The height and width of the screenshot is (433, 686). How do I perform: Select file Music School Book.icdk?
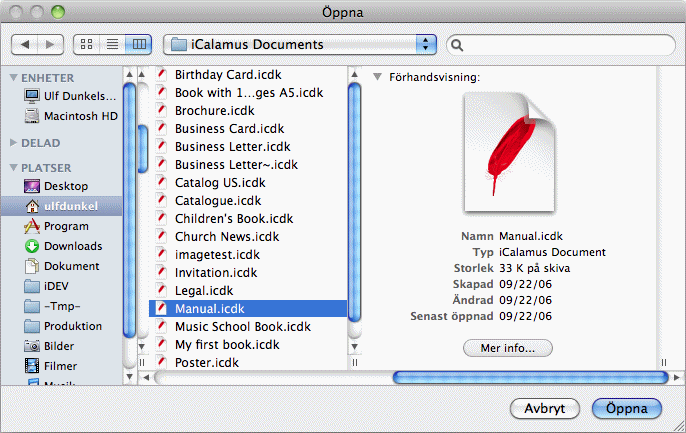(248, 327)
